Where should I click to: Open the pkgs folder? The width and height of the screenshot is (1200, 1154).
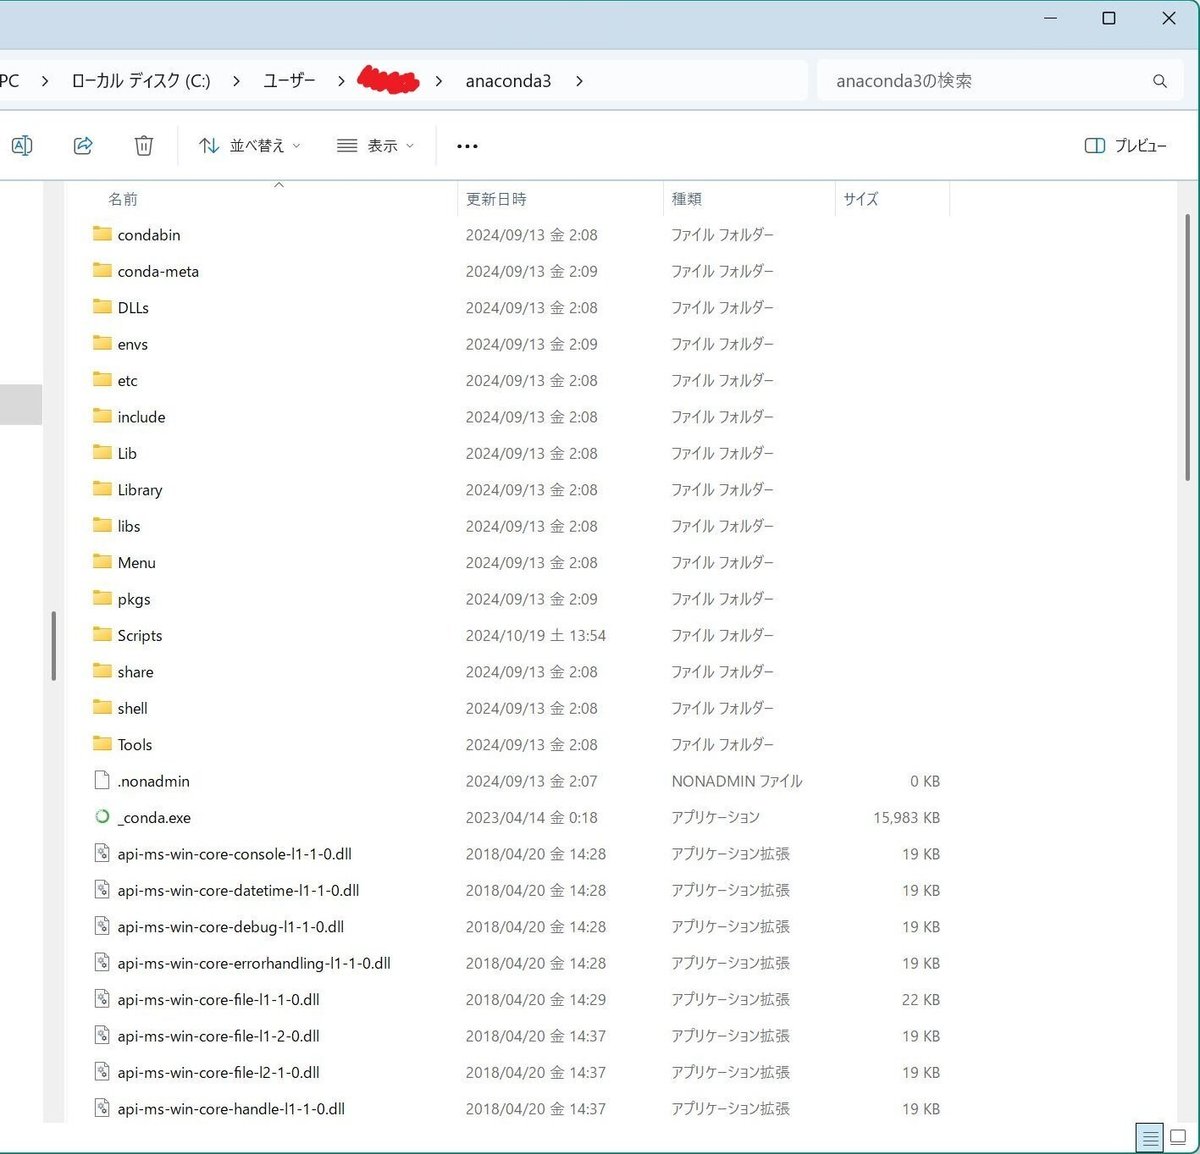tap(134, 598)
